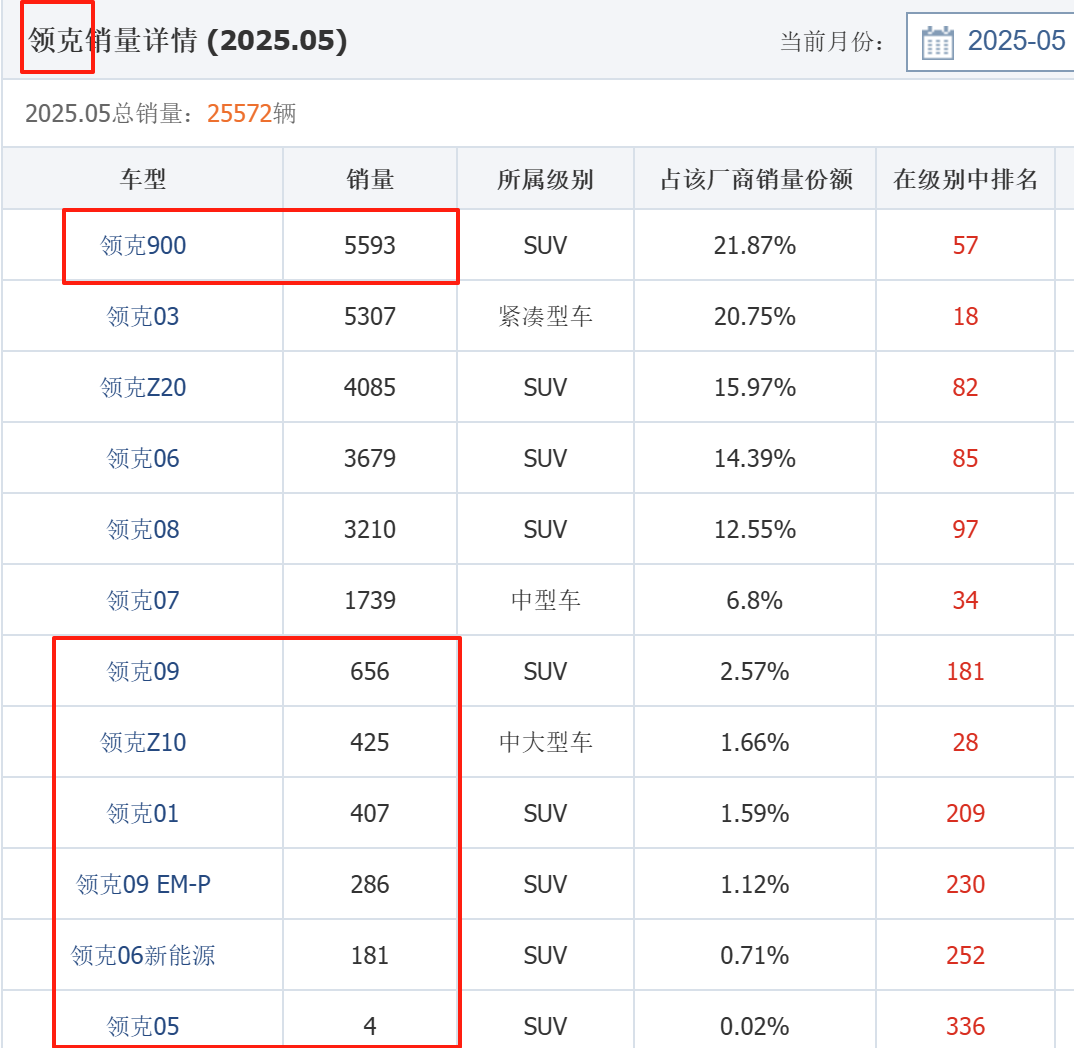Image resolution: width=1074 pixels, height=1048 pixels.
Task: Click the 在级别中排名 column header
Action: (x=965, y=179)
